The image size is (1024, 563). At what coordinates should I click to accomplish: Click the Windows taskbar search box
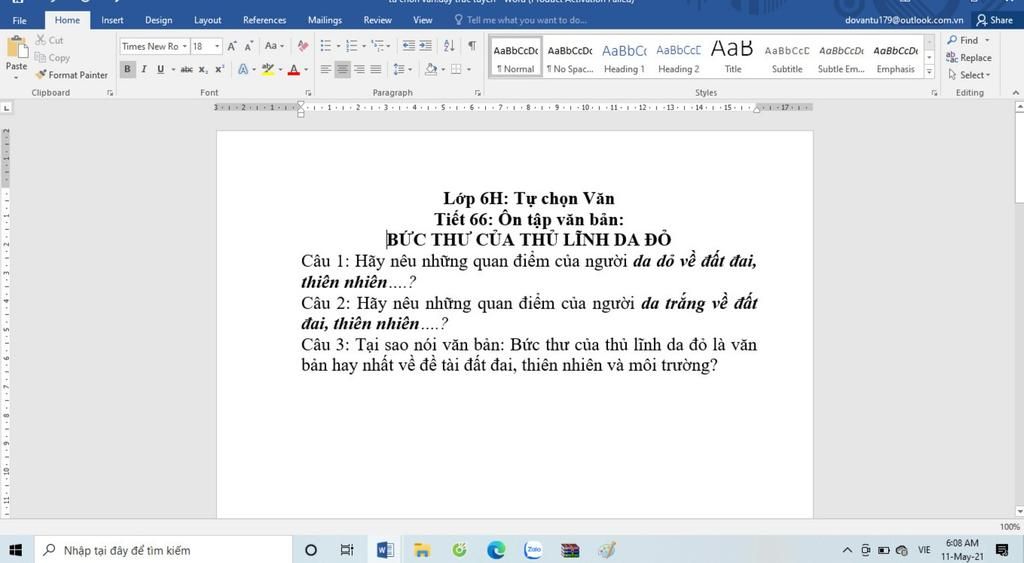click(163, 550)
